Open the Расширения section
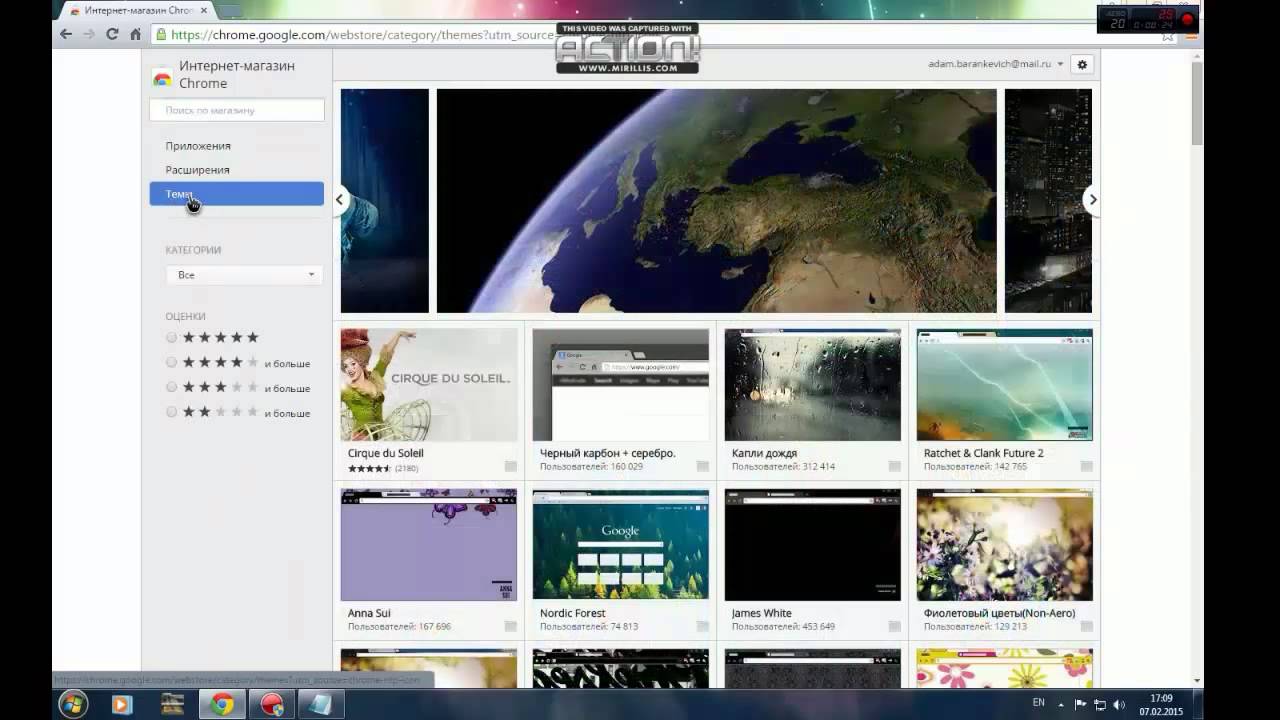1280x720 pixels. click(x=197, y=170)
